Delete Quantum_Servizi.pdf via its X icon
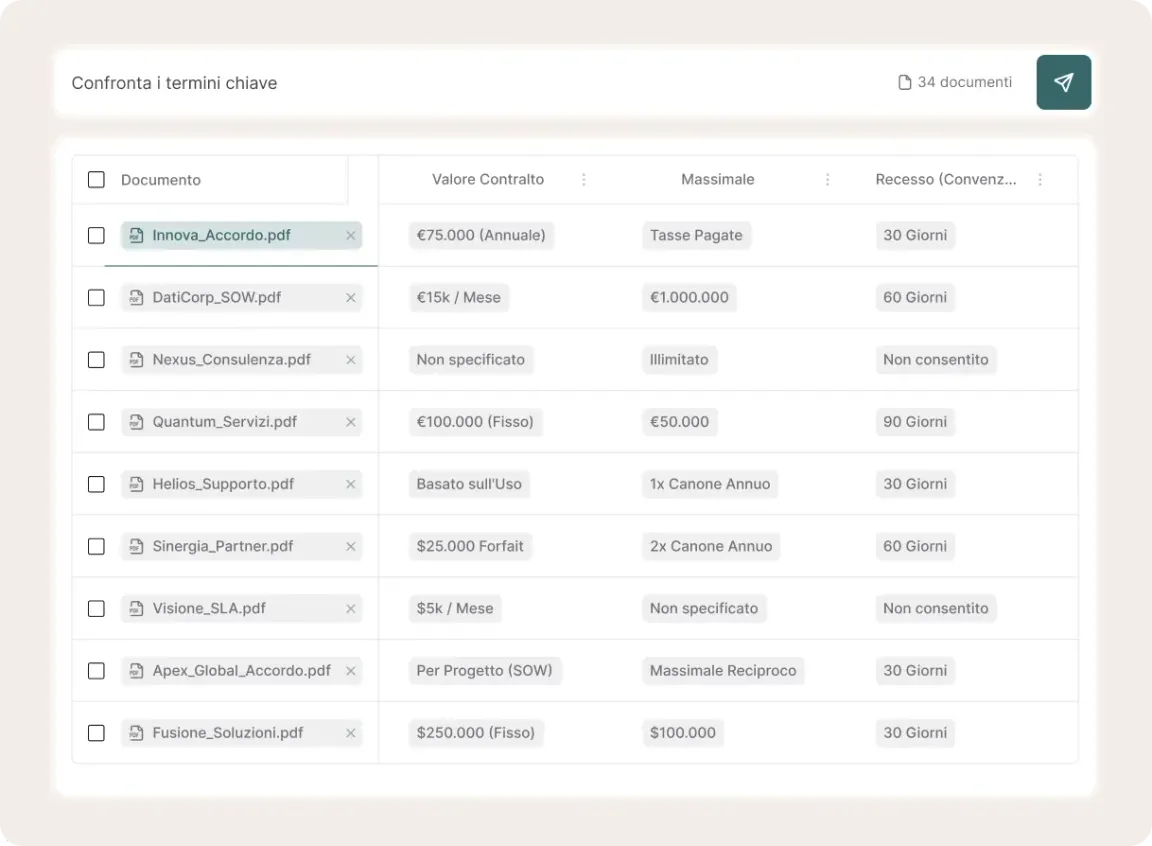The height and width of the screenshot is (846, 1152). (350, 422)
